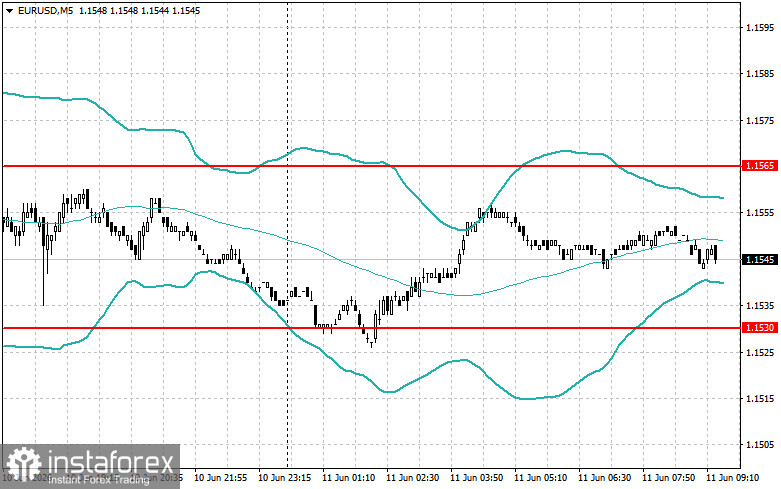Click the 1.1595 price scale value
Screen dimensions: 781x489
coord(760,28)
